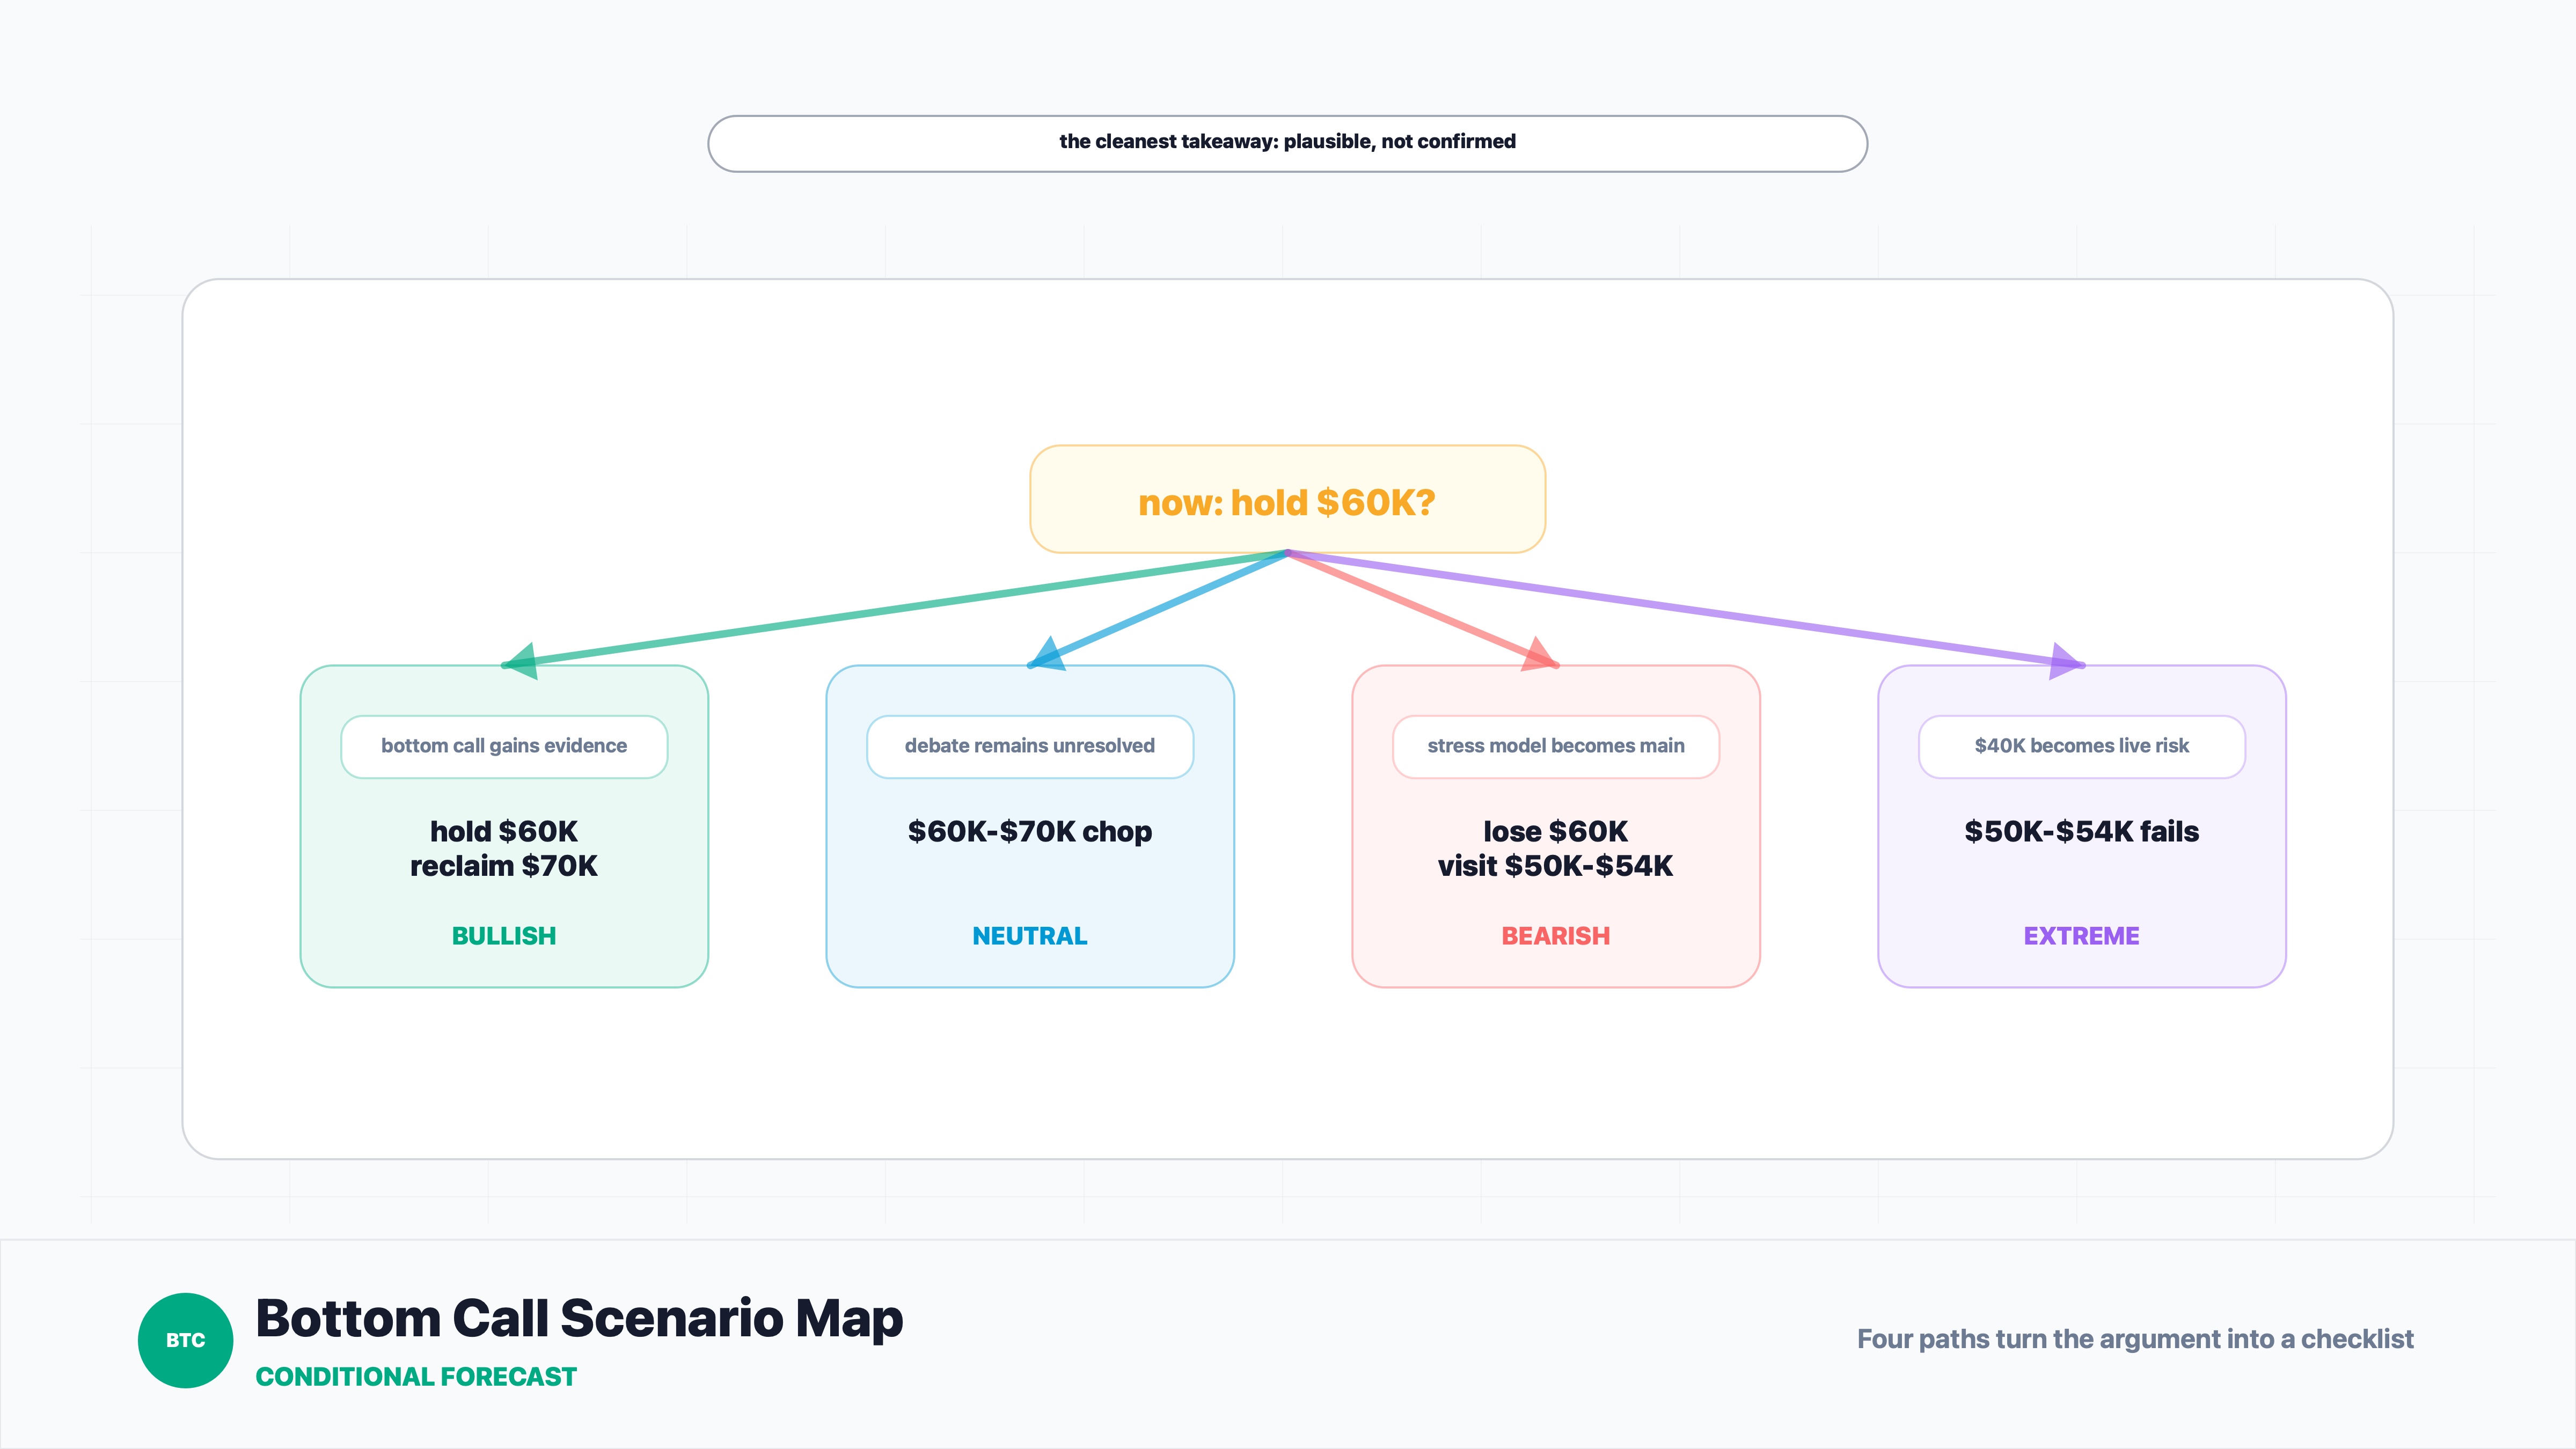This screenshot has height=1449, width=2576.
Task: Click the 'CONDITIONAL FORECAST' subtitle
Action: point(416,1377)
